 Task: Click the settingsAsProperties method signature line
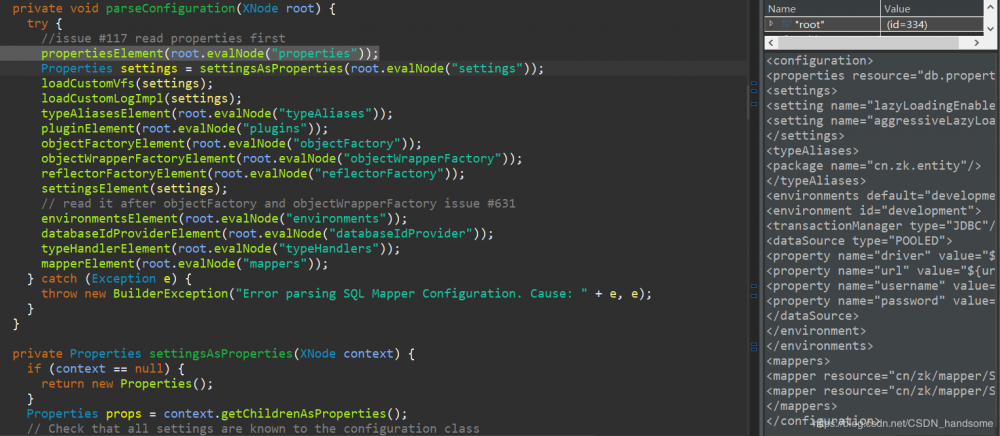click(214, 353)
